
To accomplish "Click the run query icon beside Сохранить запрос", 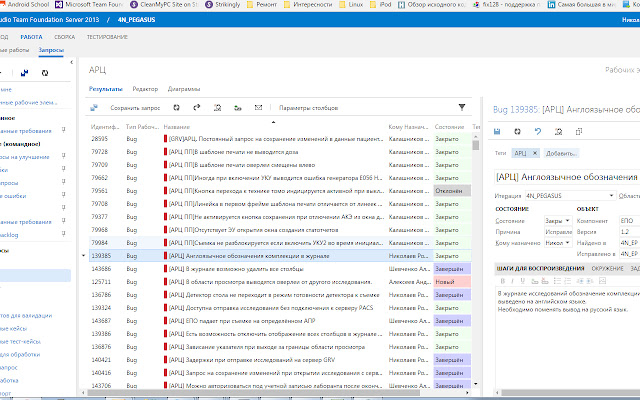I will point(94,108).
